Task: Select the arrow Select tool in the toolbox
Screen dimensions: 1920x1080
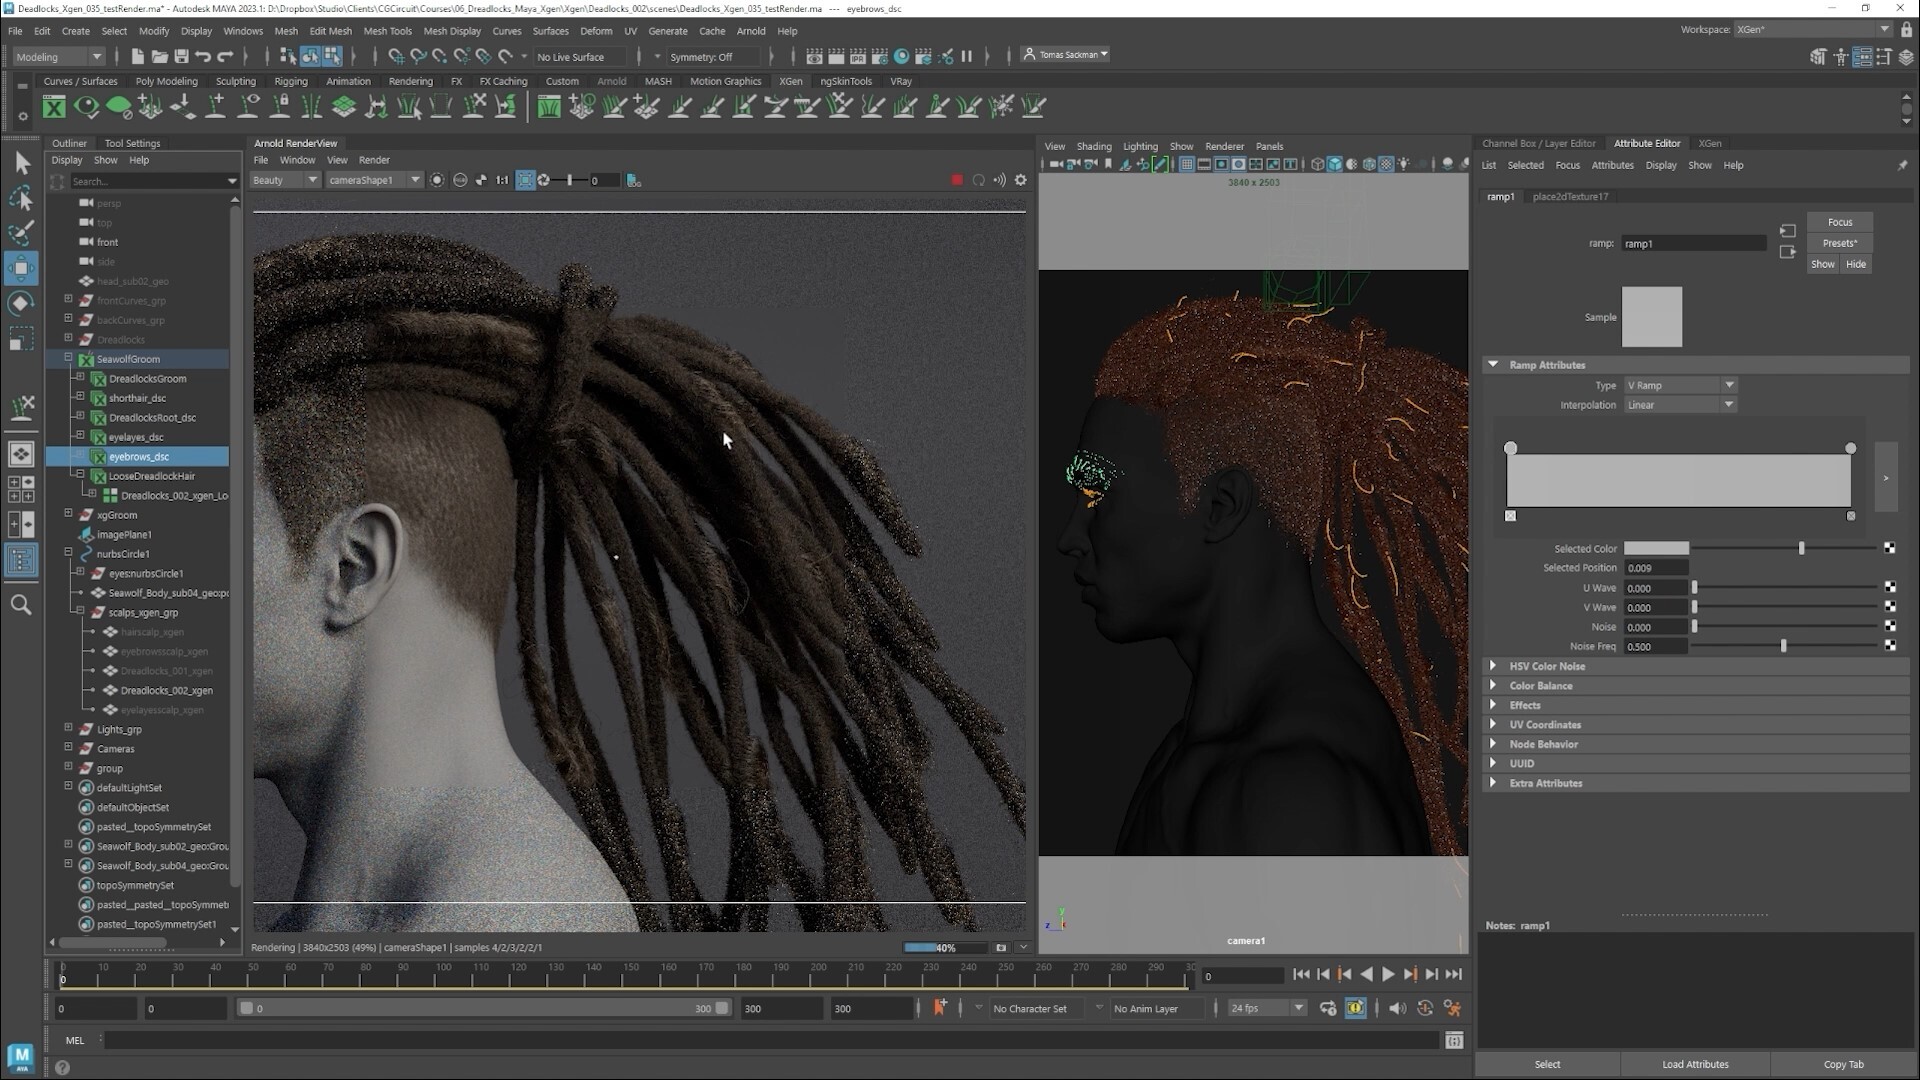Action: point(21,163)
